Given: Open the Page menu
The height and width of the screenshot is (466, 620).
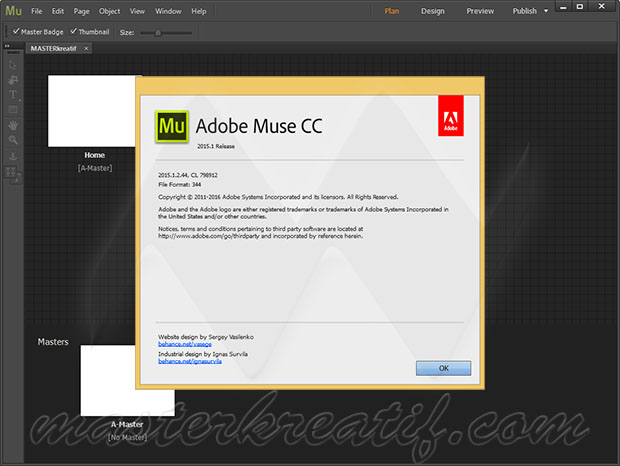Looking at the screenshot, I should click(x=81, y=11).
